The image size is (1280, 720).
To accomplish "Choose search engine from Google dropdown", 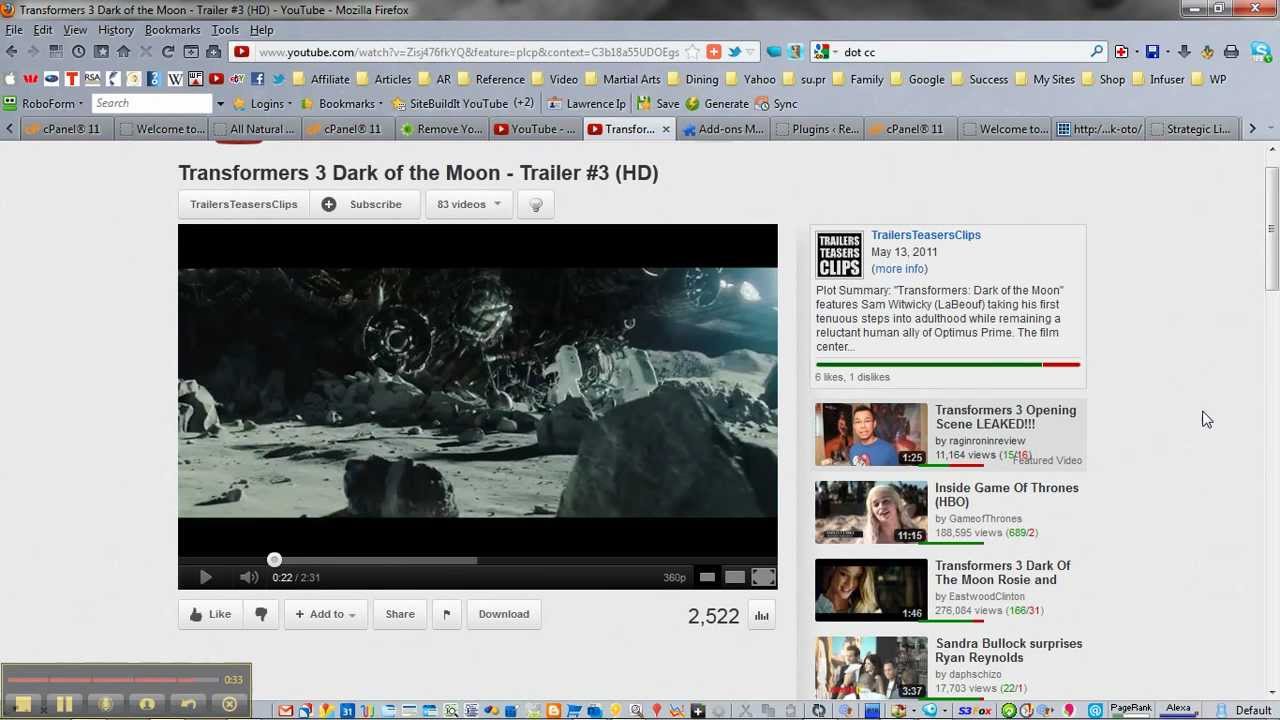I will [x=827, y=52].
